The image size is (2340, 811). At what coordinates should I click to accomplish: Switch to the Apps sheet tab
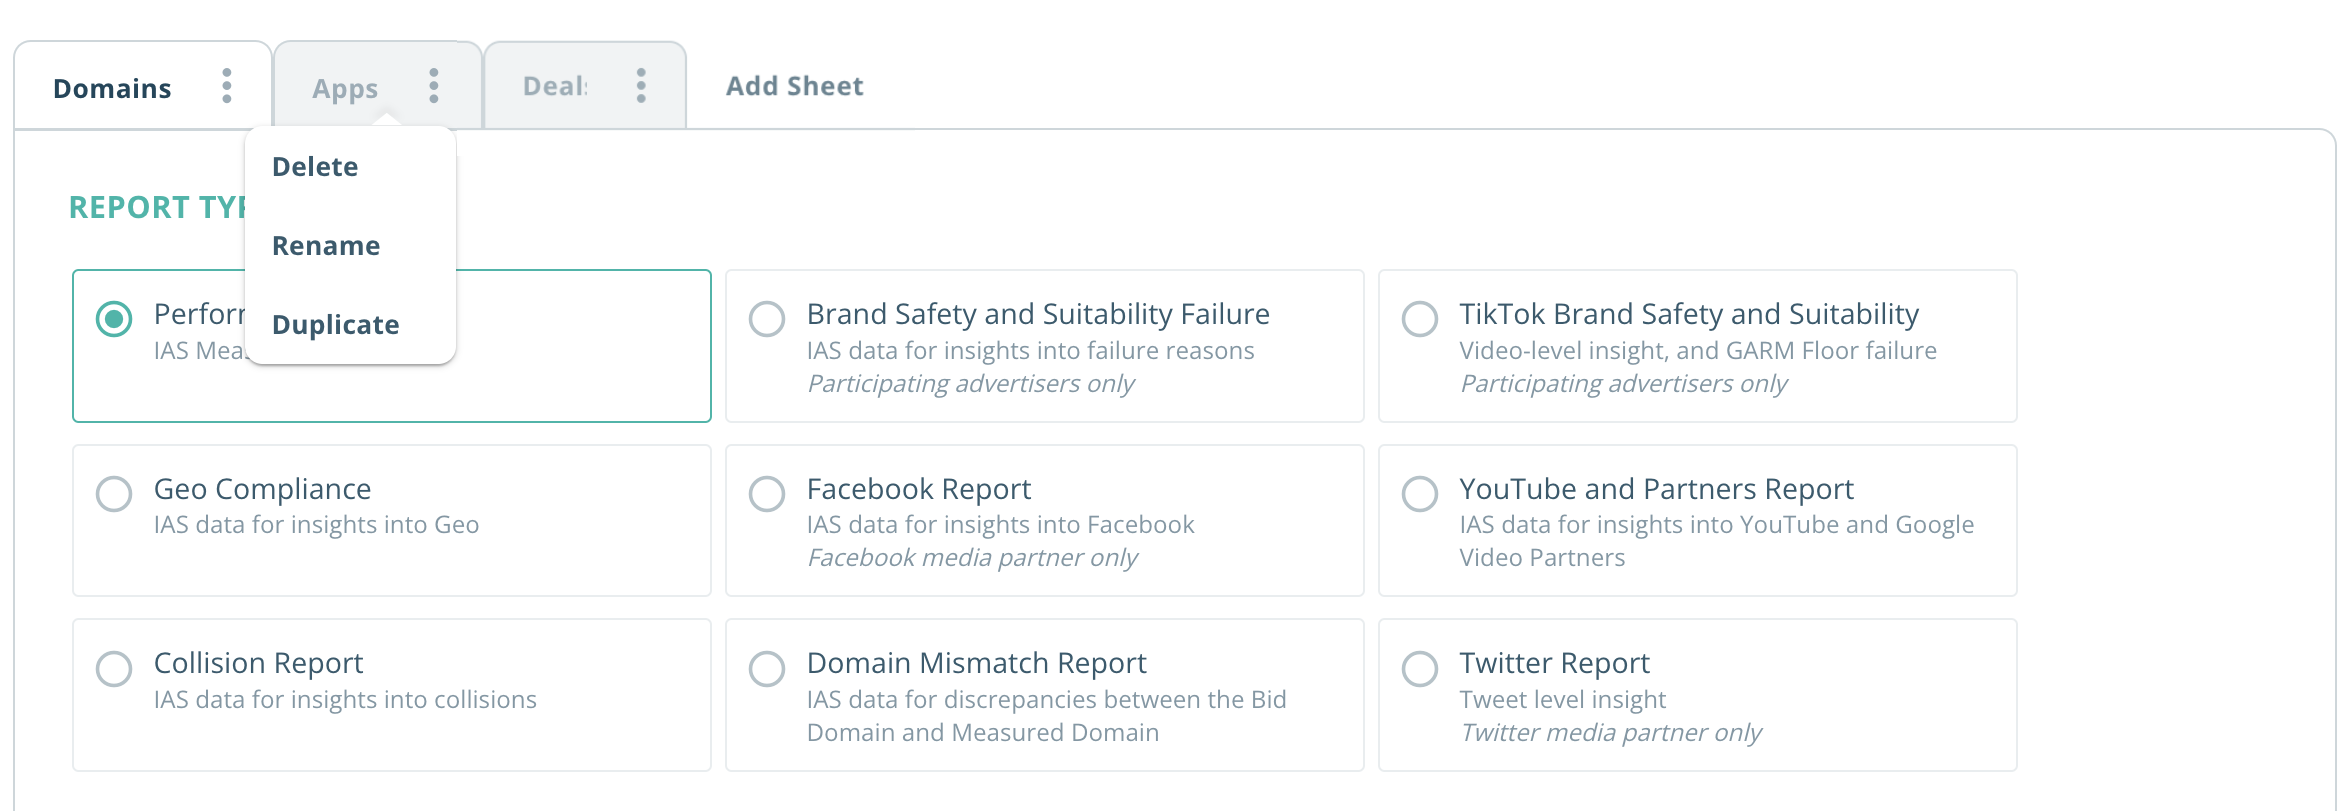coord(345,89)
